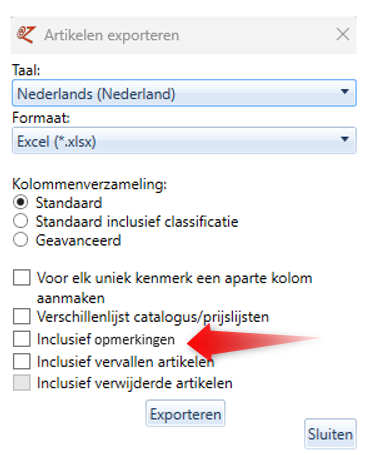Tick Verschillenlijst catalogus/prijslijsten checkbox
368x455 pixels.
(x=22, y=316)
